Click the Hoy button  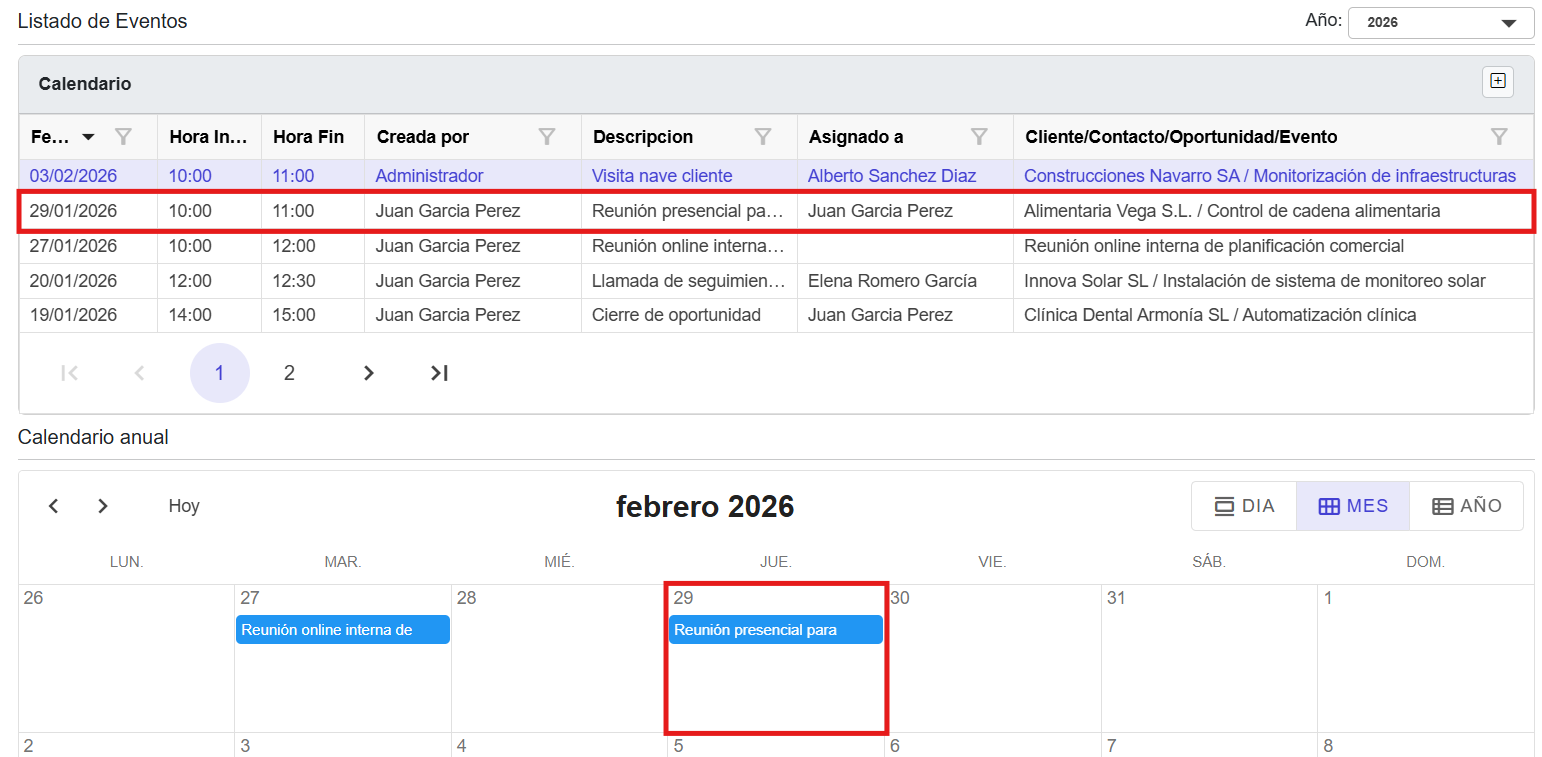pyautogui.click(x=184, y=506)
